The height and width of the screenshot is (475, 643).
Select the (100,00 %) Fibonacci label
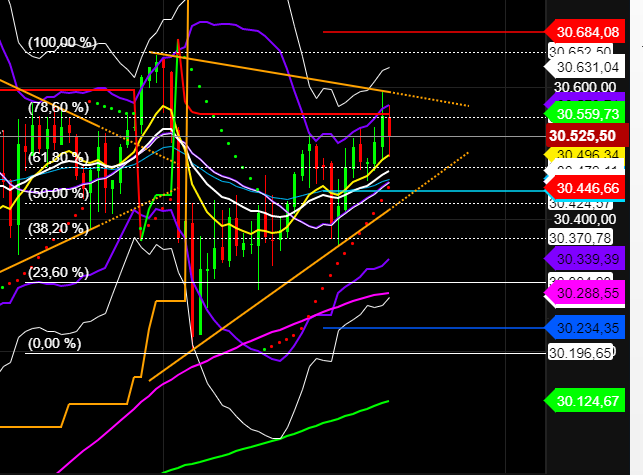(62, 42)
